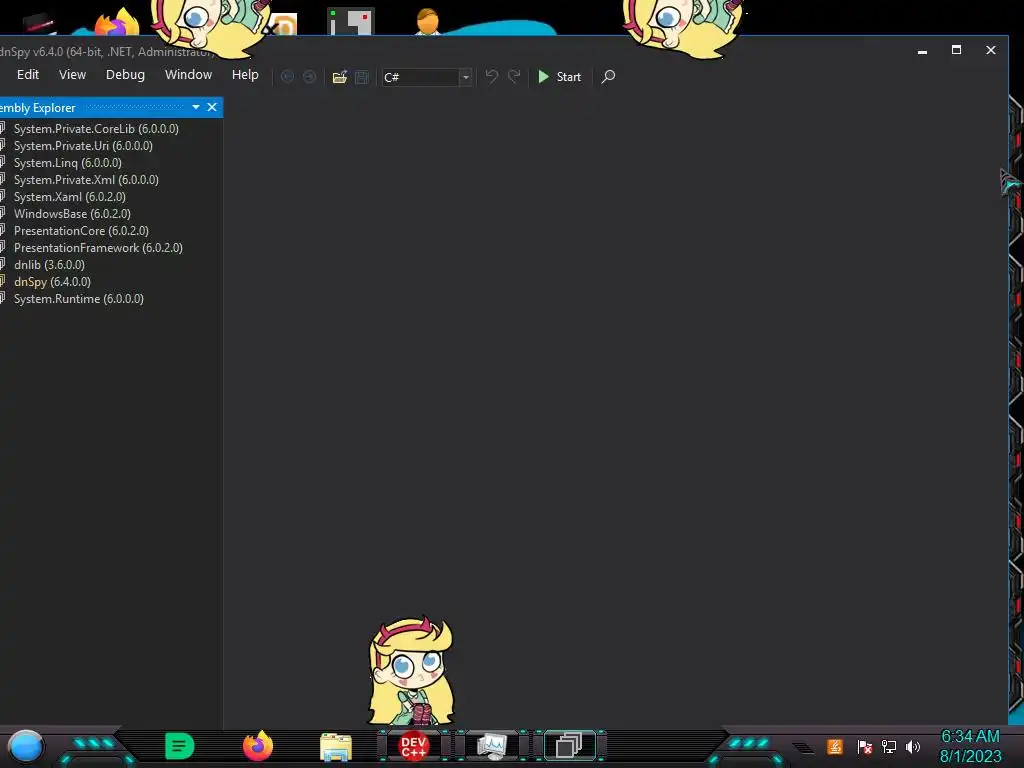Click the Open file folder icon
This screenshot has width=1024, height=768.
[x=340, y=77]
